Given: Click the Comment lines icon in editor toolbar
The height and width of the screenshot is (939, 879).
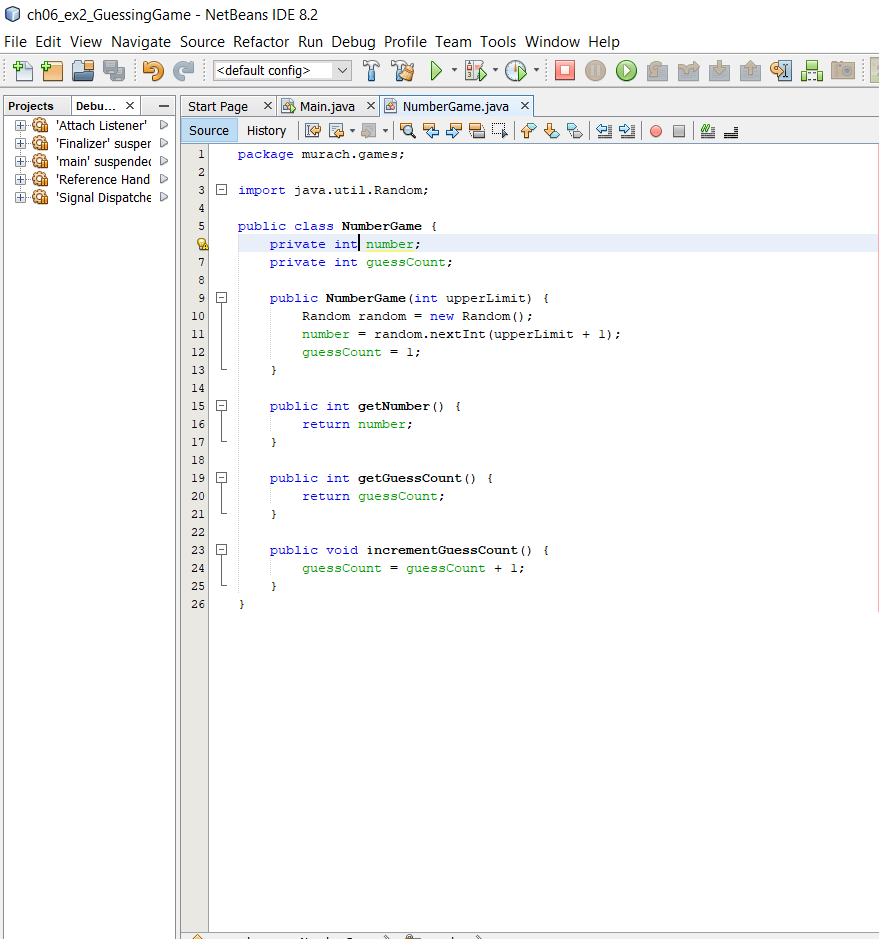Looking at the screenshot, I should [x=707, y=131].
